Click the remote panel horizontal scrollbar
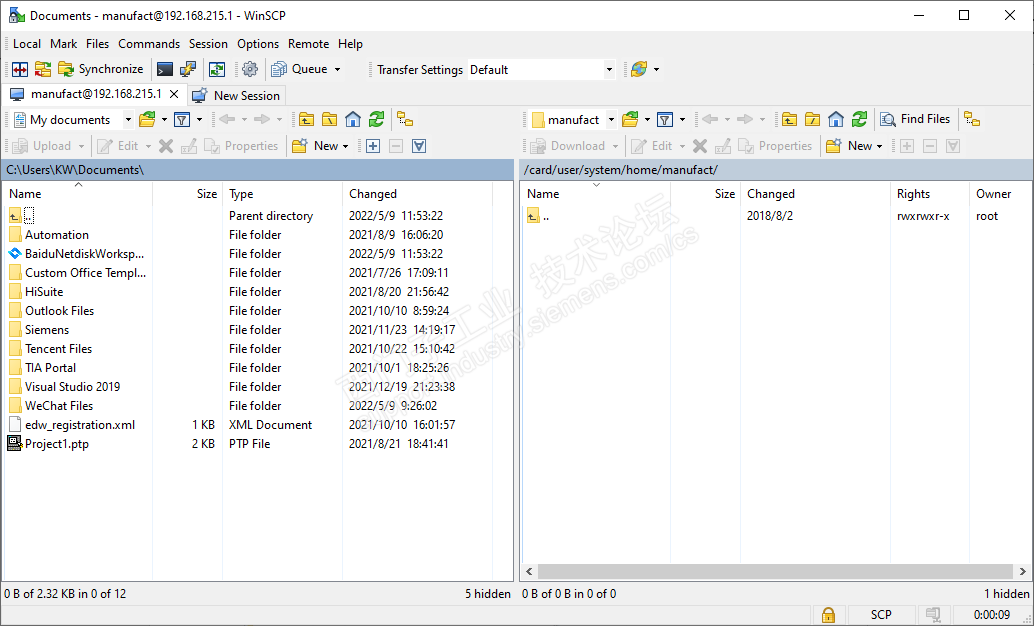Image resolution: width=1034 pixels, height=626 pixels. point(776,571)
